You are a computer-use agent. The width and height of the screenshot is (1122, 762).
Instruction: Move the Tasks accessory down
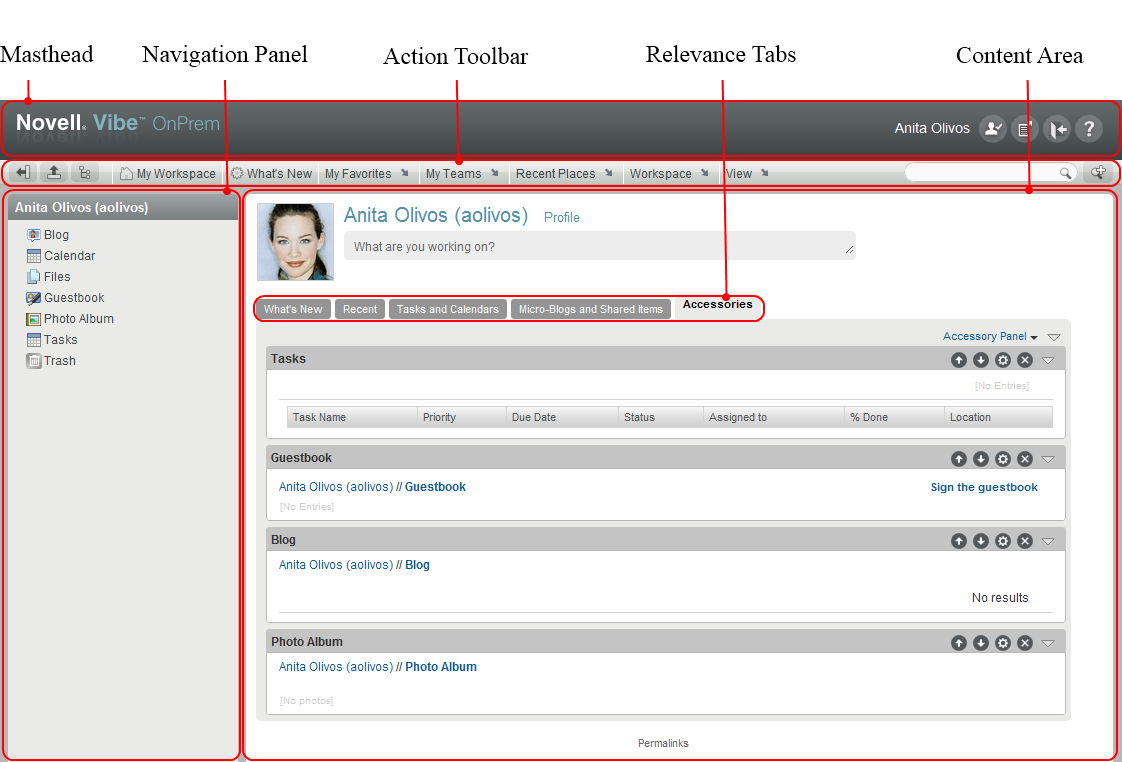click(x=981, y=360)
